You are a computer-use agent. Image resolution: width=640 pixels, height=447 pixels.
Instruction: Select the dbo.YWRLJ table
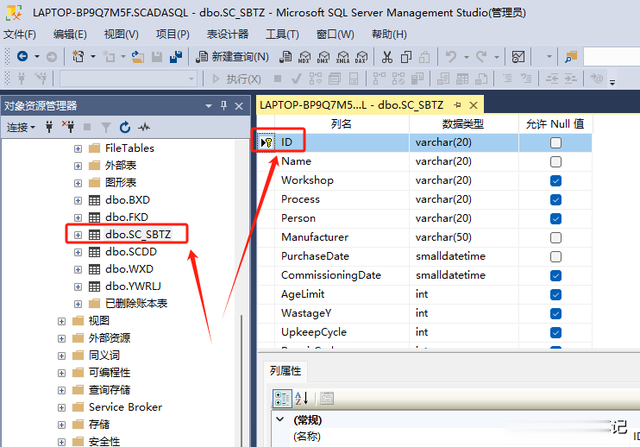point(133,286)
